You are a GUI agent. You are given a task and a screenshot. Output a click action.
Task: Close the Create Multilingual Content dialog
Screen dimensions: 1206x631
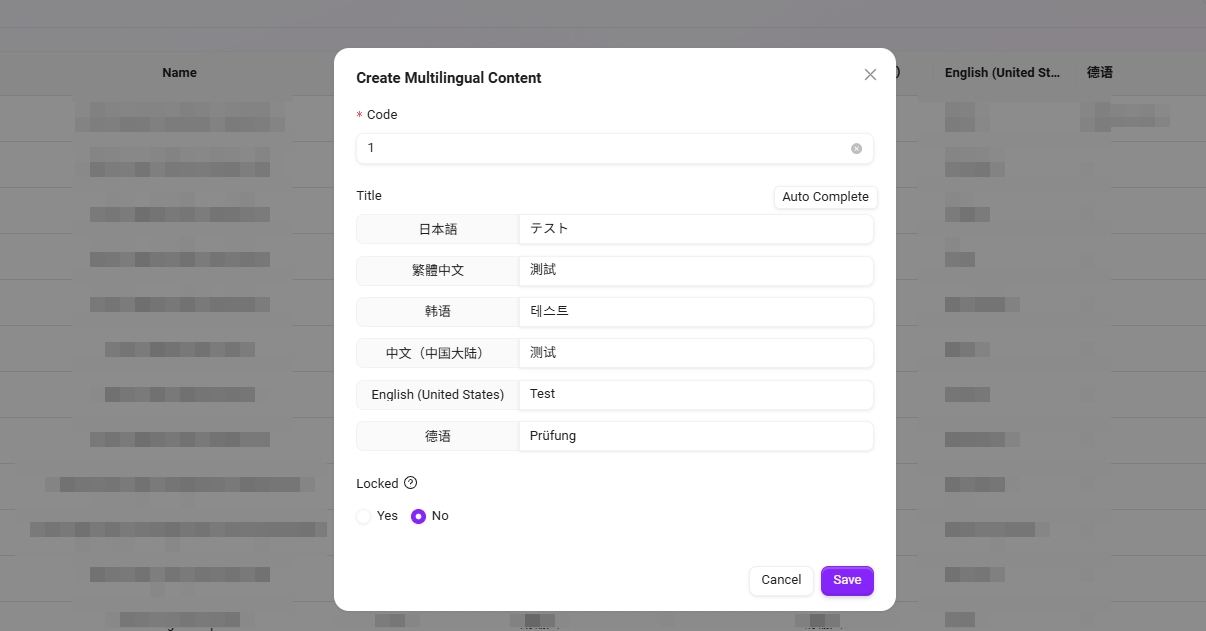point(870,75)
